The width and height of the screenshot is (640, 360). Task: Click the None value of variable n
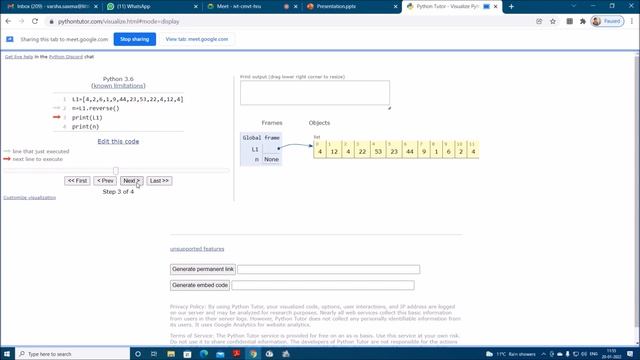271,159
